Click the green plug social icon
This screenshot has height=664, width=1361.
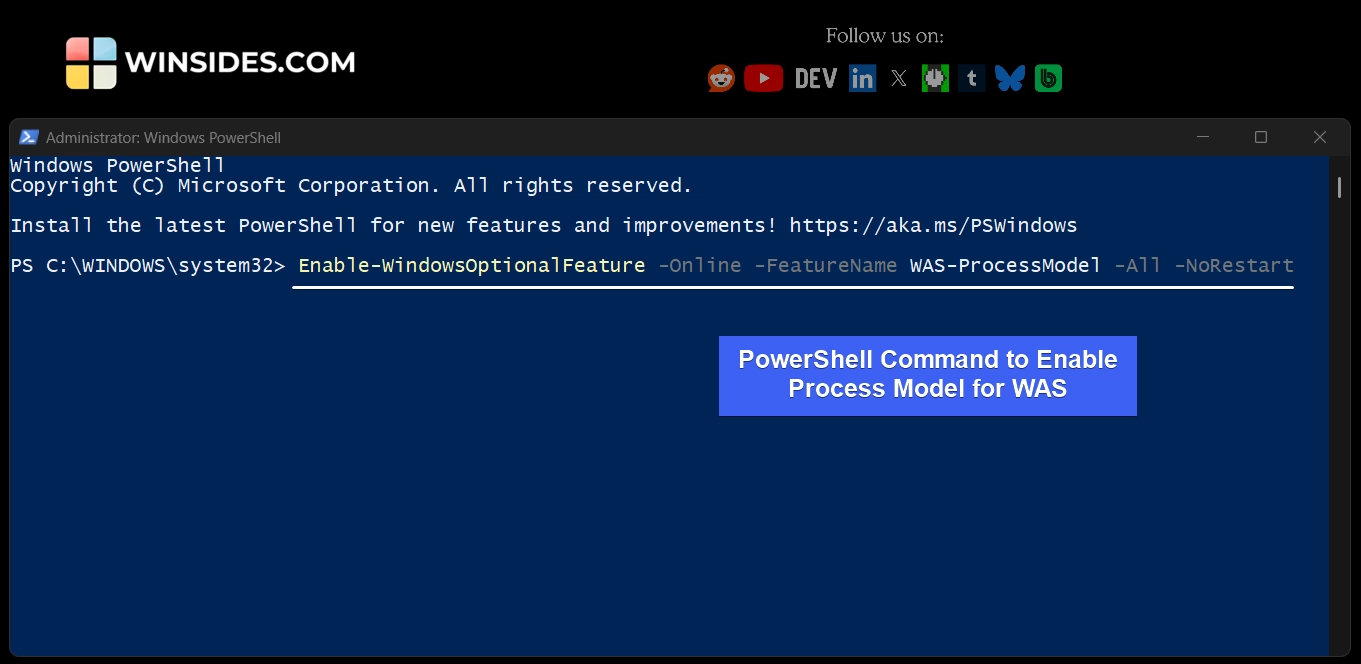(935, 77)
